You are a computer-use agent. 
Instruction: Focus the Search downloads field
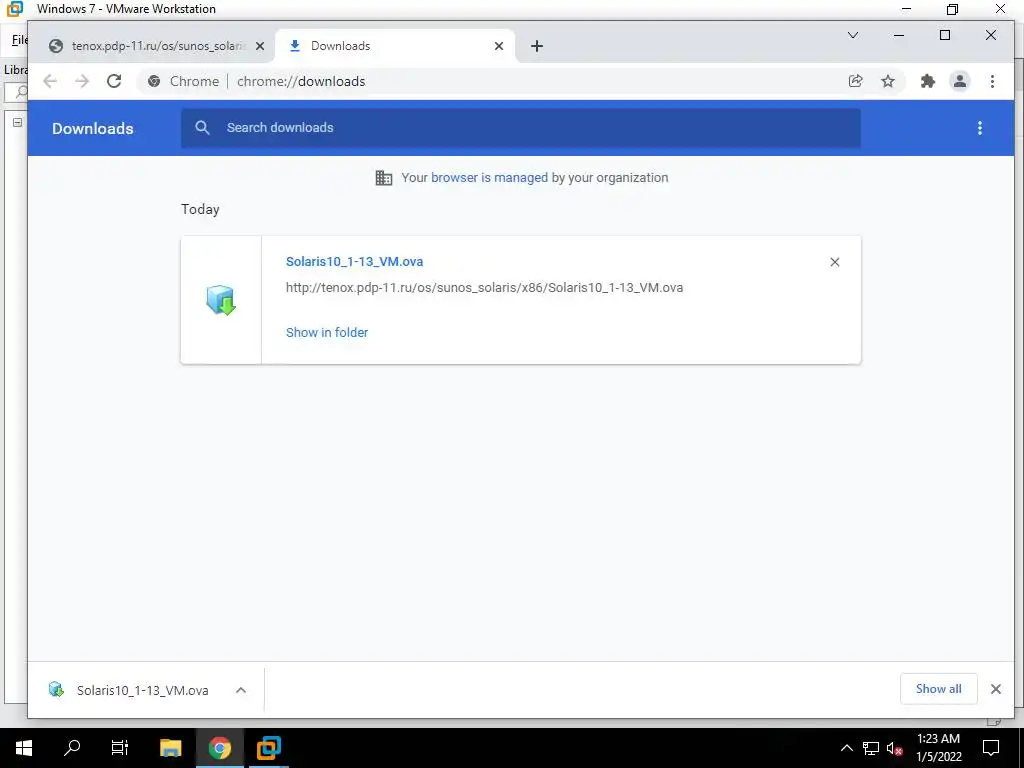tap(520, 128)
